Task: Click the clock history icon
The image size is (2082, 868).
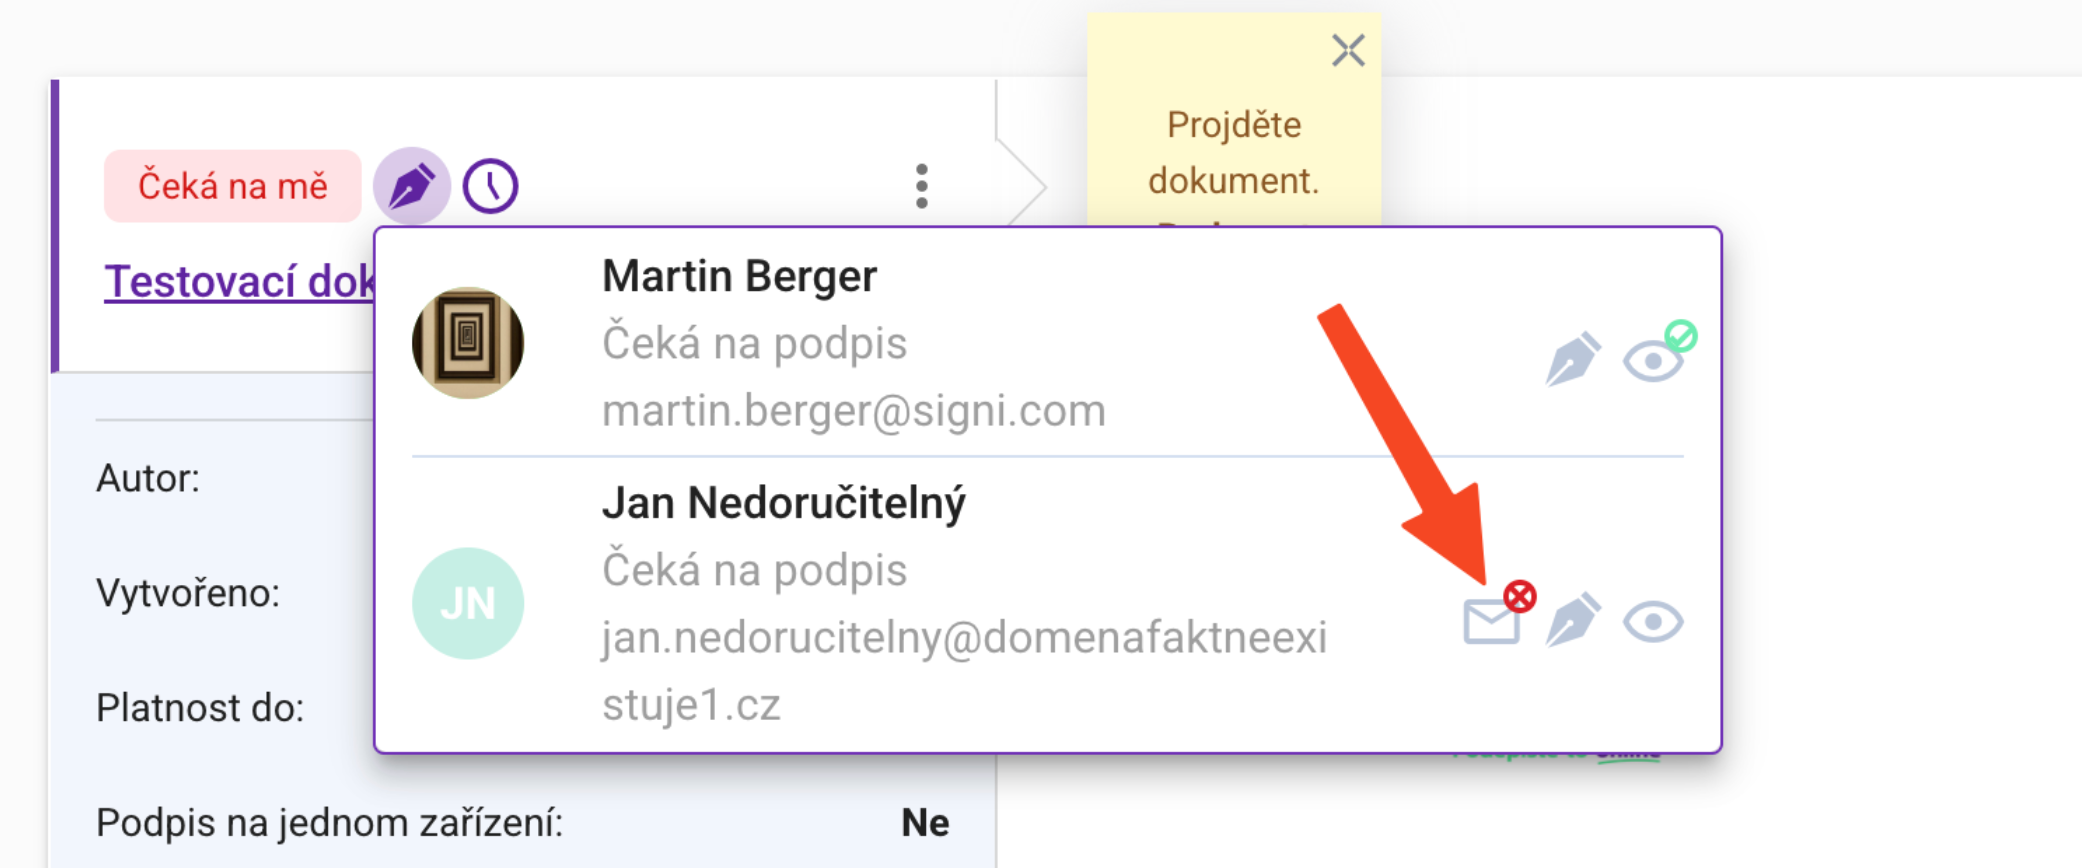Action: click(x=490, y=186)
